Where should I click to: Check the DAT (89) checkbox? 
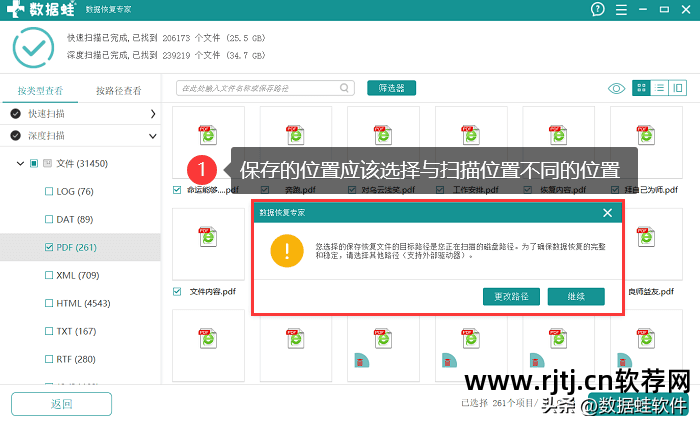pos(49,219)
